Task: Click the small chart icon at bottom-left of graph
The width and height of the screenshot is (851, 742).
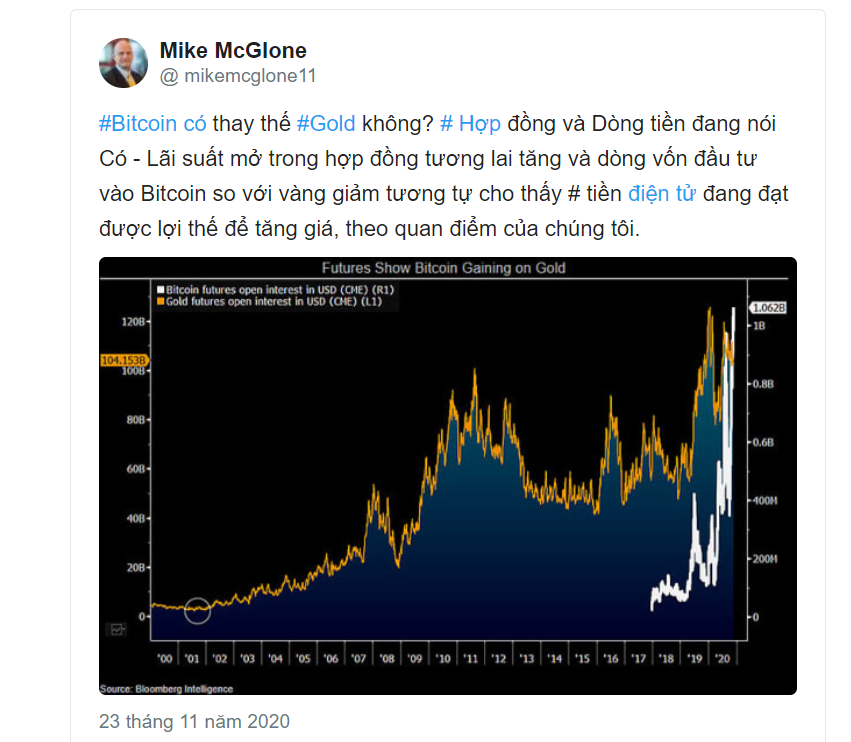Action: pos(117,630)
